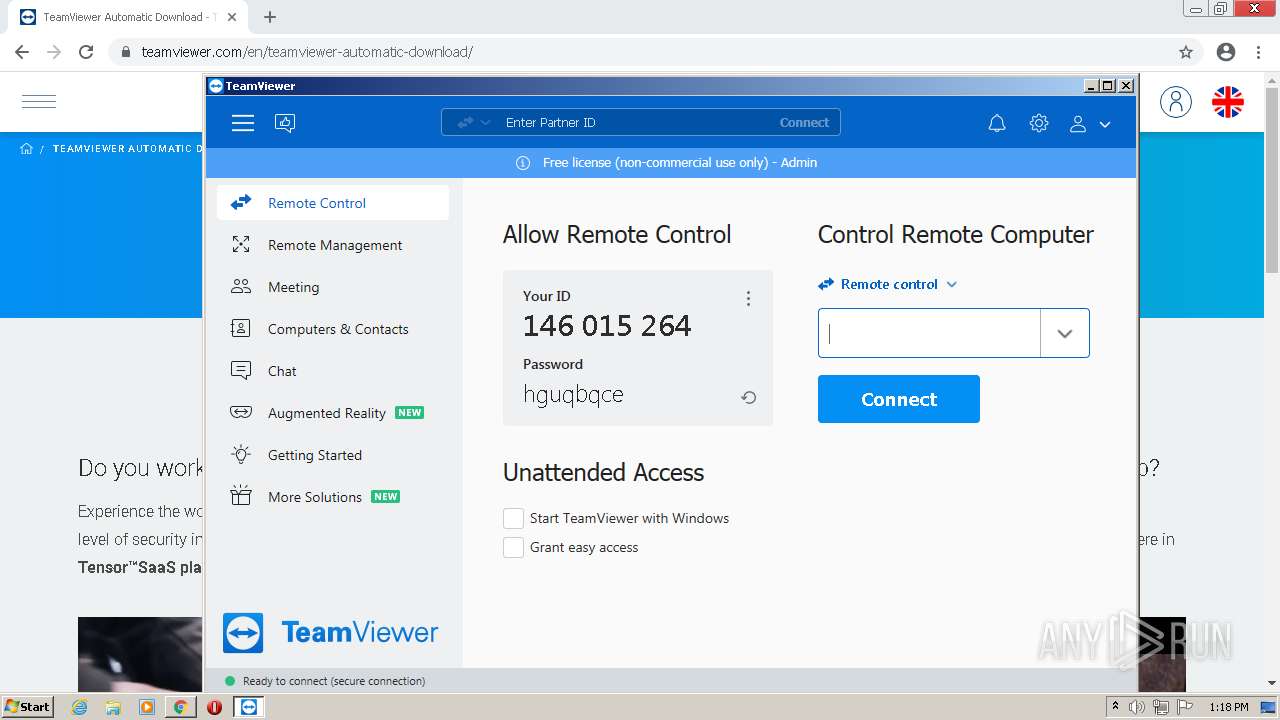Image resolution: width=1280 pixels, height=720 pixels.
Task: Open Chrome from the taskbar
Action: pos(180,707)
